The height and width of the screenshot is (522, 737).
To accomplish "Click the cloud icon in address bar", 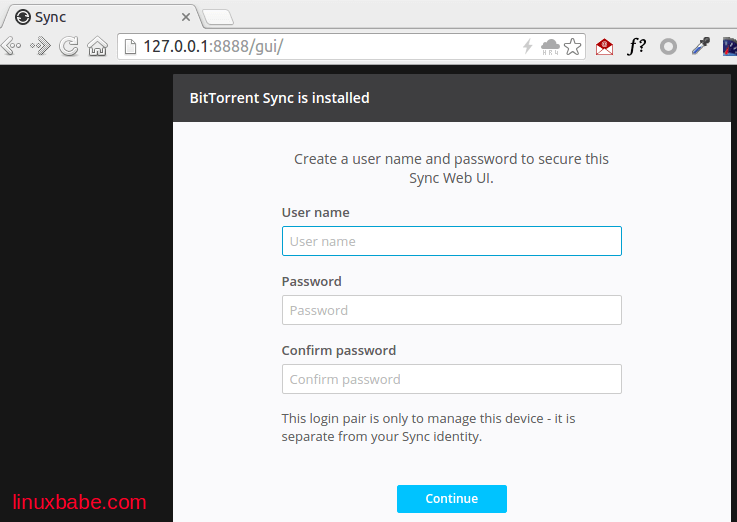I will [x=550, y=46].
